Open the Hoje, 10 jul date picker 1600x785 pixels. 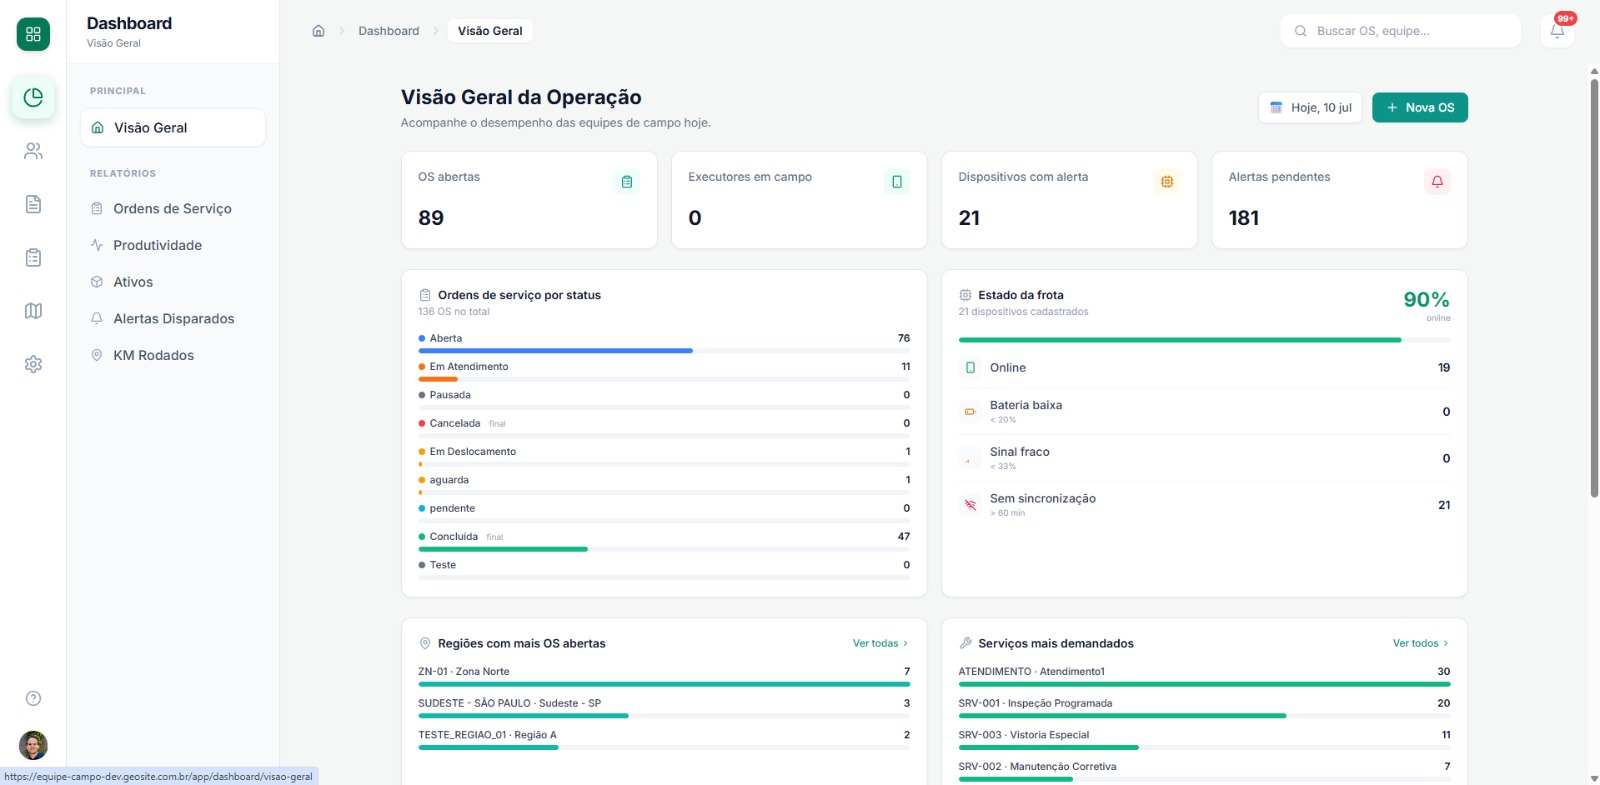(x=1310, y=108)
